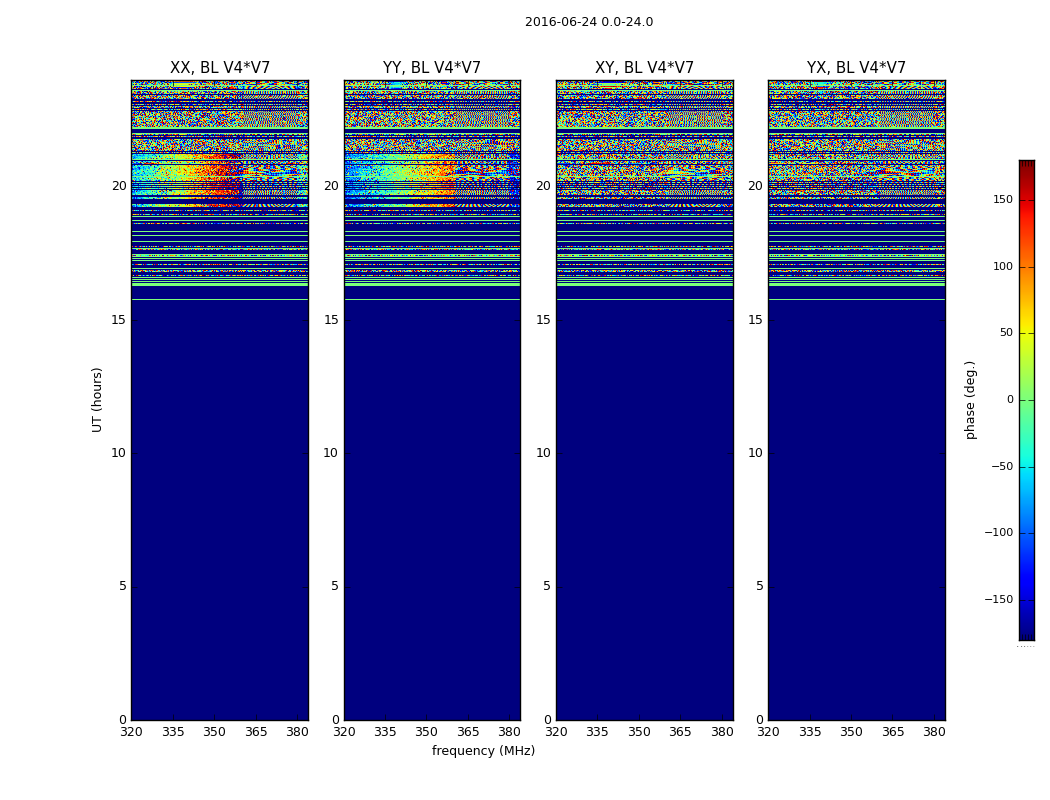Click the dark blue area in XY panel

[x=644, y=509]
